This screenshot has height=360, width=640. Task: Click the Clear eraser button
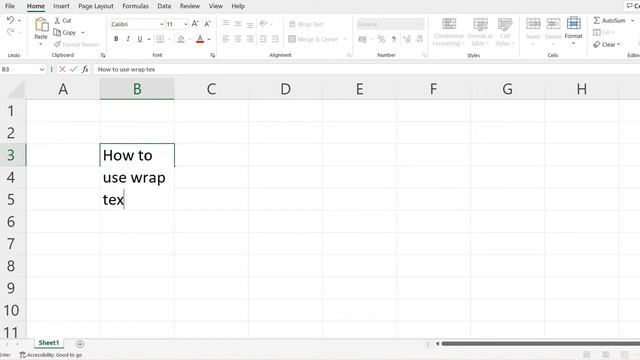(606, 44)
